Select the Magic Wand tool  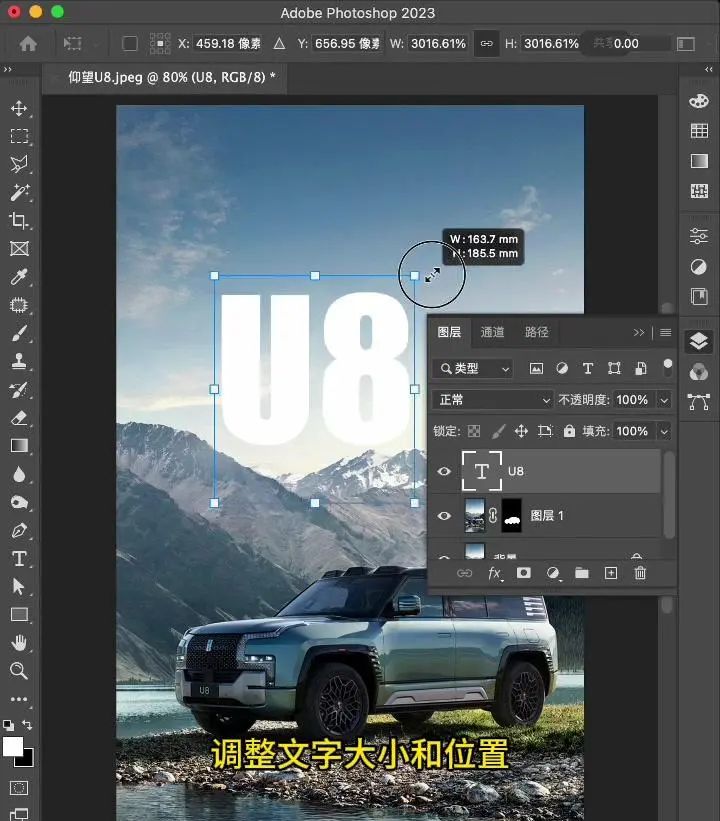[x=19, y=192]
